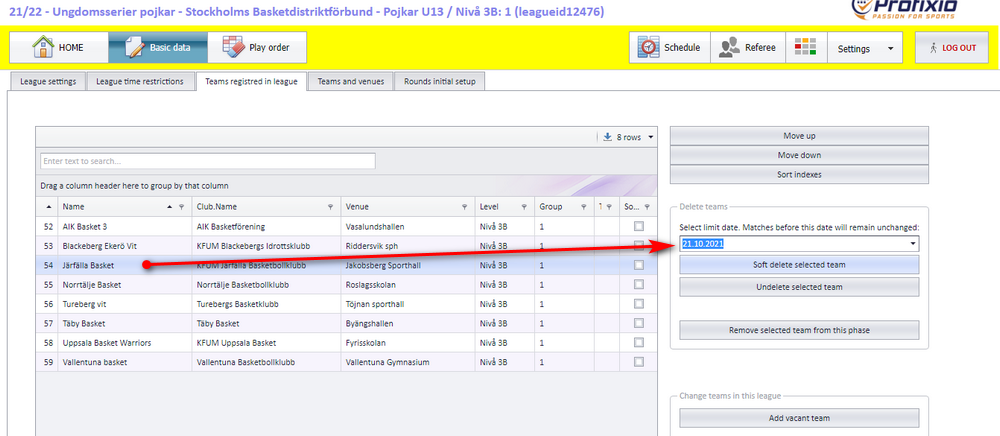Select the Uppsala Basket Warriors row
This screenshot has width=1000, height=436.
[x=346, y=343]
